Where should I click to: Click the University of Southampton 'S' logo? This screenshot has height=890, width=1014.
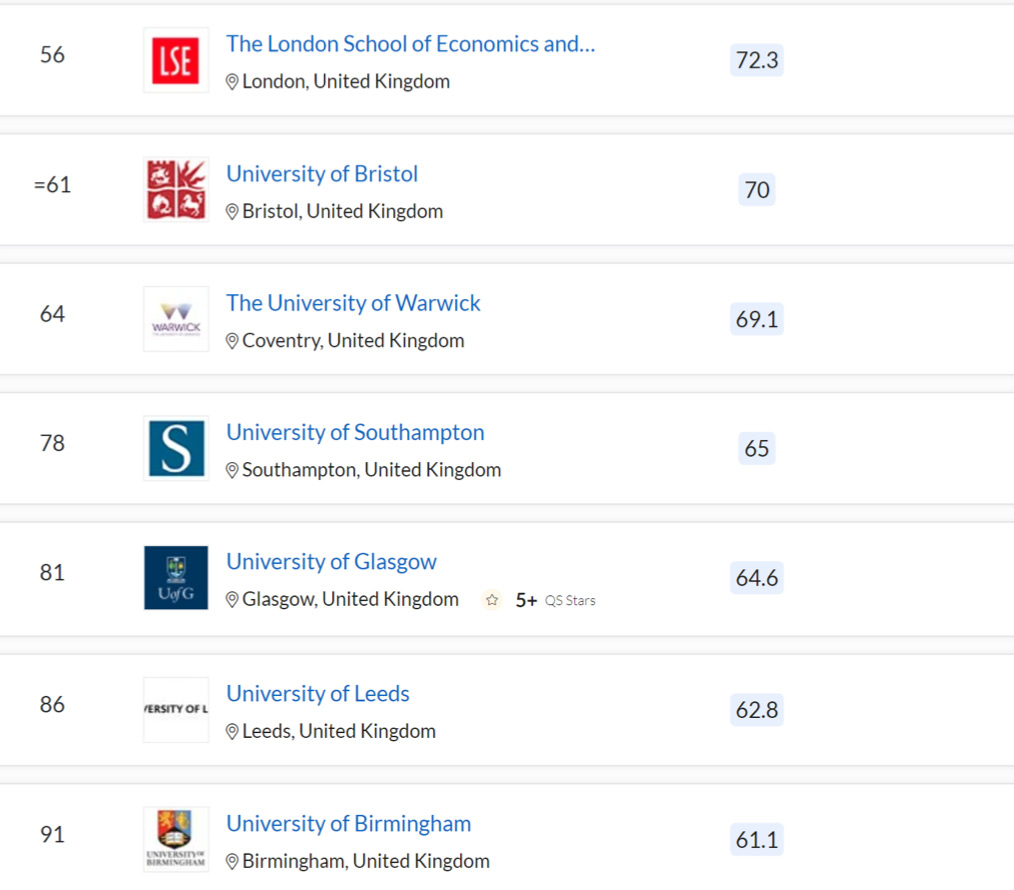point(175,448)
